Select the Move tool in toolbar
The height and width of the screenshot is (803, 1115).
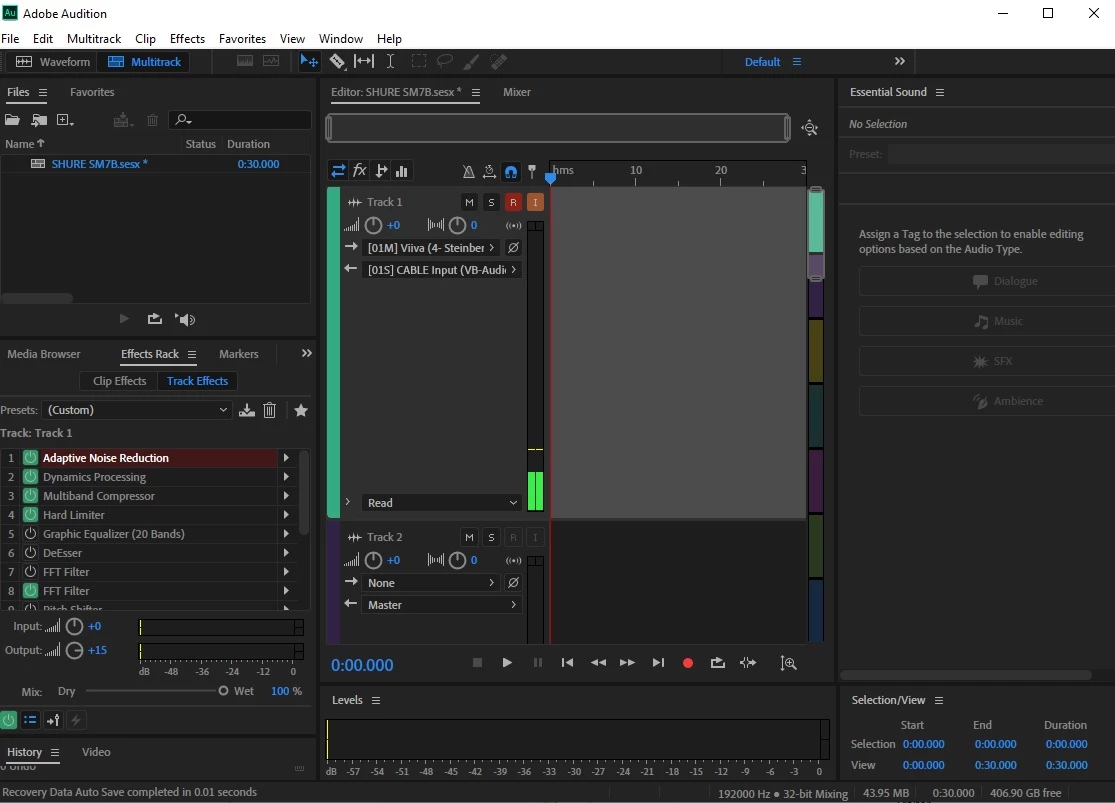tap(309, 61)
